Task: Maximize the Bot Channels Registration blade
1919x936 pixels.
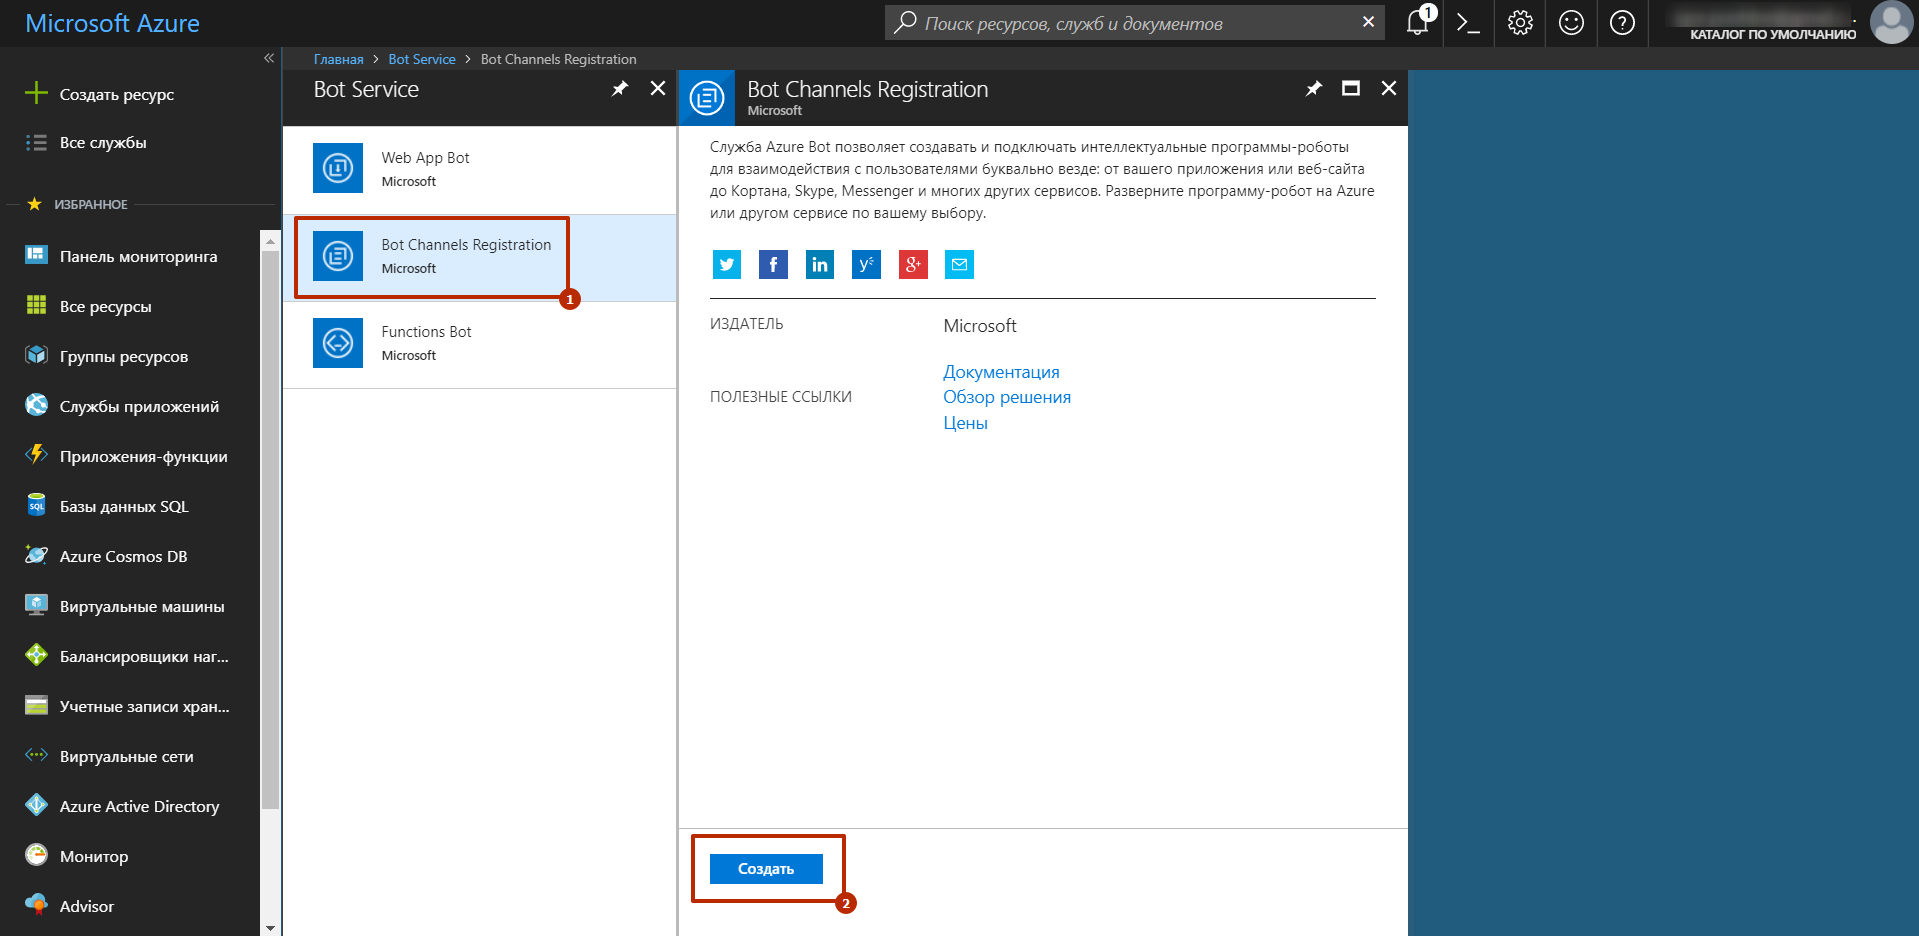Action: coord(1351,89)
